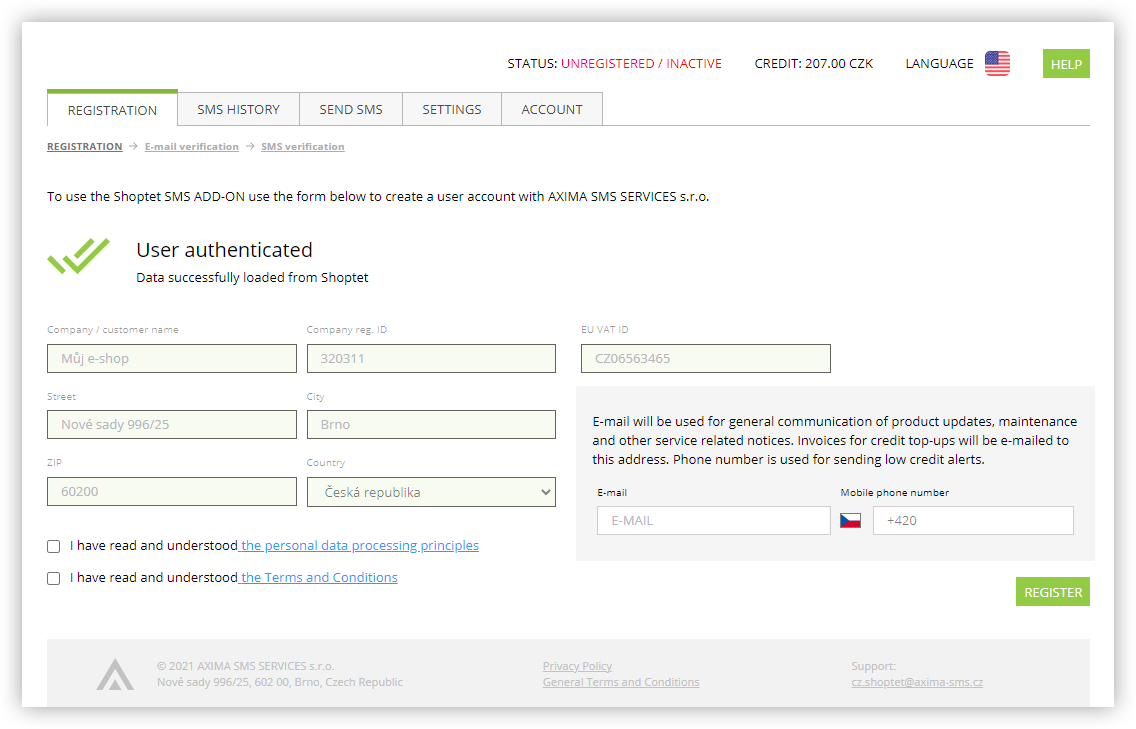Click the footer copyright AXIMA SMS SERVICES text
The height and width of the screenshot is (729, 1136).
click(246, 666)
